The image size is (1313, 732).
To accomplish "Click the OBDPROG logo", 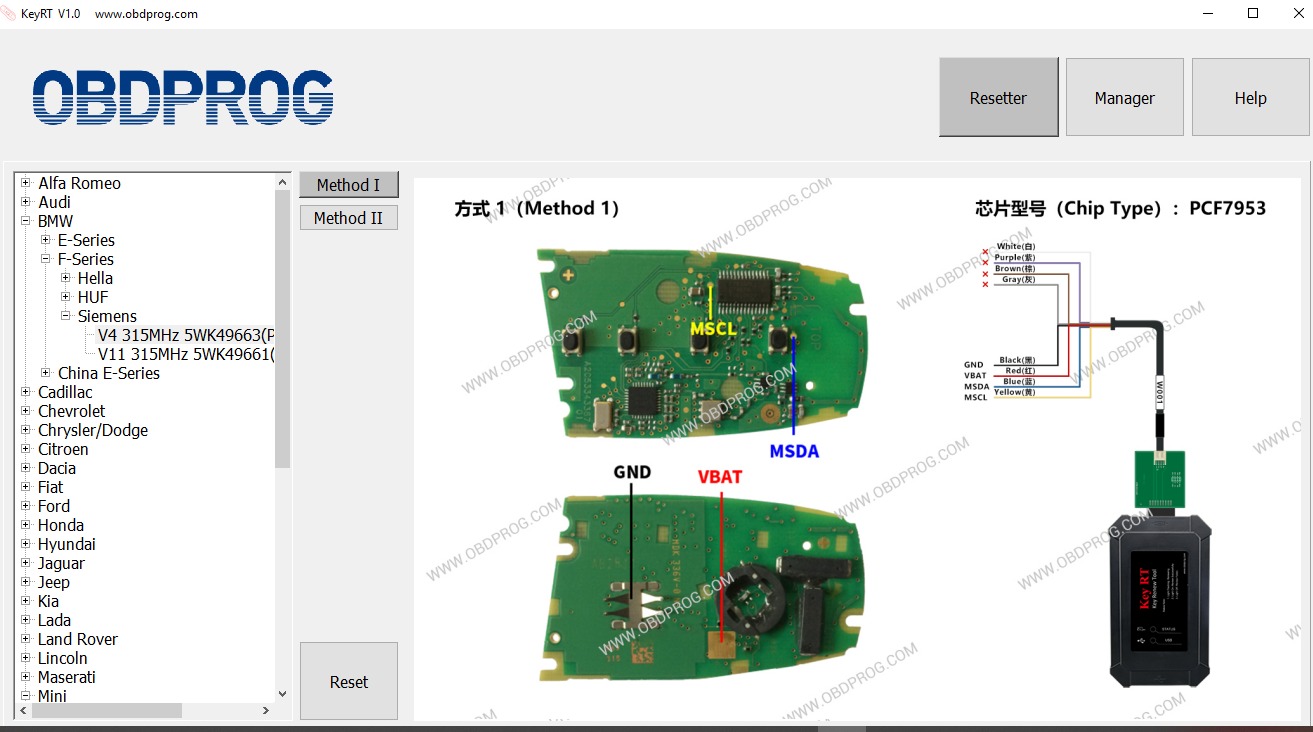I will 183,98.
